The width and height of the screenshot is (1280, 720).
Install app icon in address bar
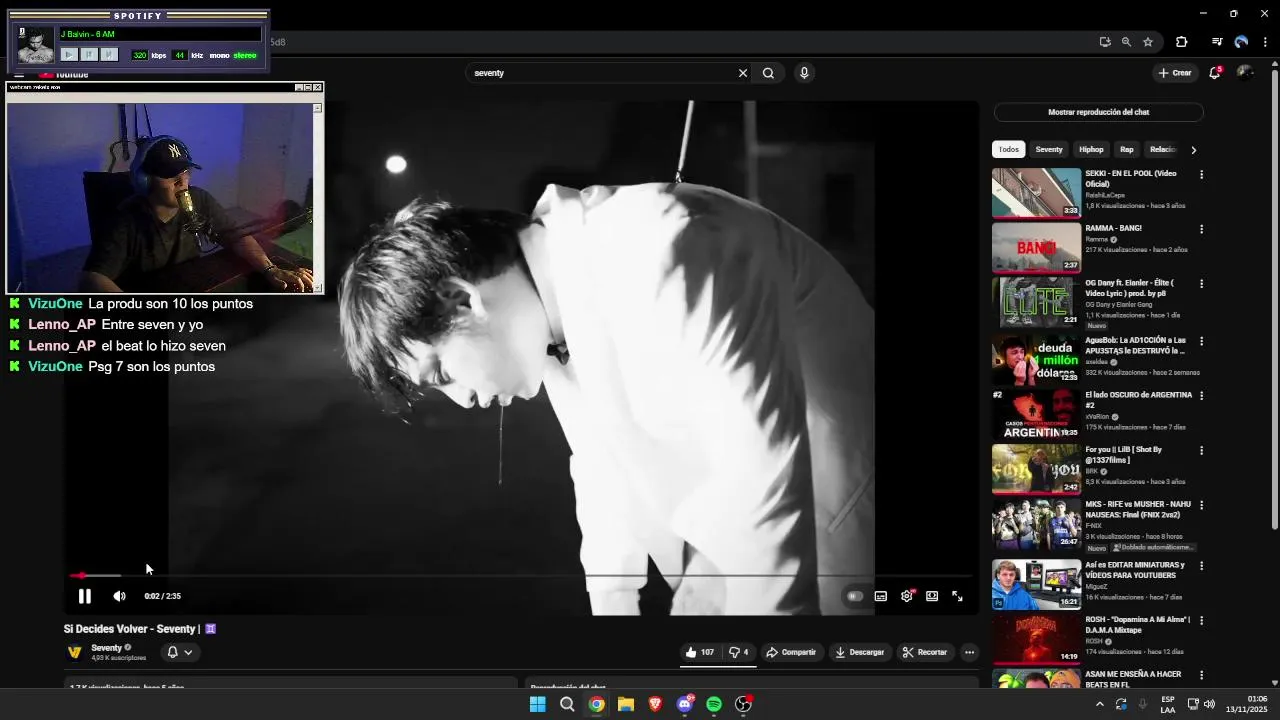[x=1105, y=42]
